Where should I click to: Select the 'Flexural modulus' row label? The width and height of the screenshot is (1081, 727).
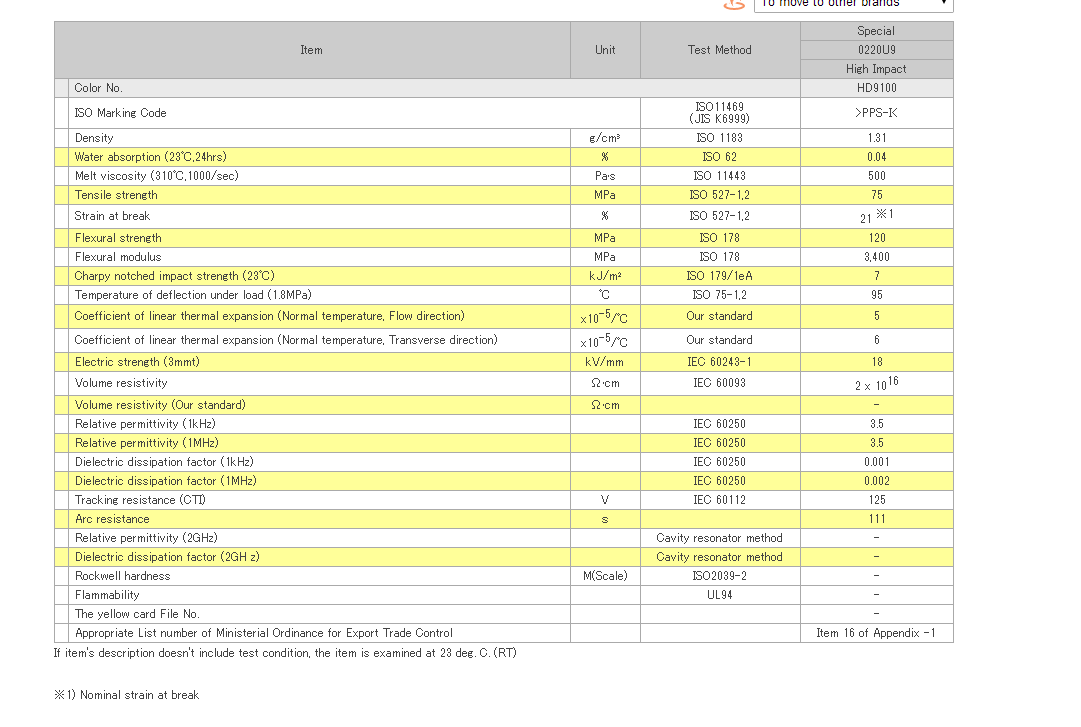tap(118, 257)
